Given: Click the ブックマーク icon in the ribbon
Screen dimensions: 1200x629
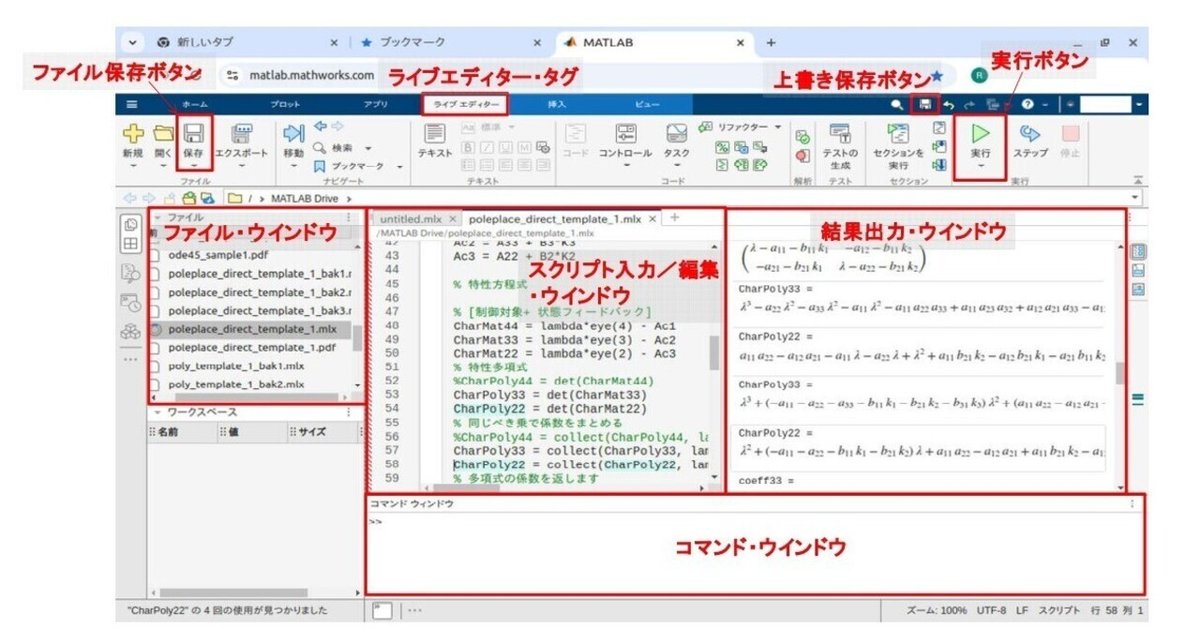Looking at the screenshot, I should pyautogui.click(x=320, y=166).
